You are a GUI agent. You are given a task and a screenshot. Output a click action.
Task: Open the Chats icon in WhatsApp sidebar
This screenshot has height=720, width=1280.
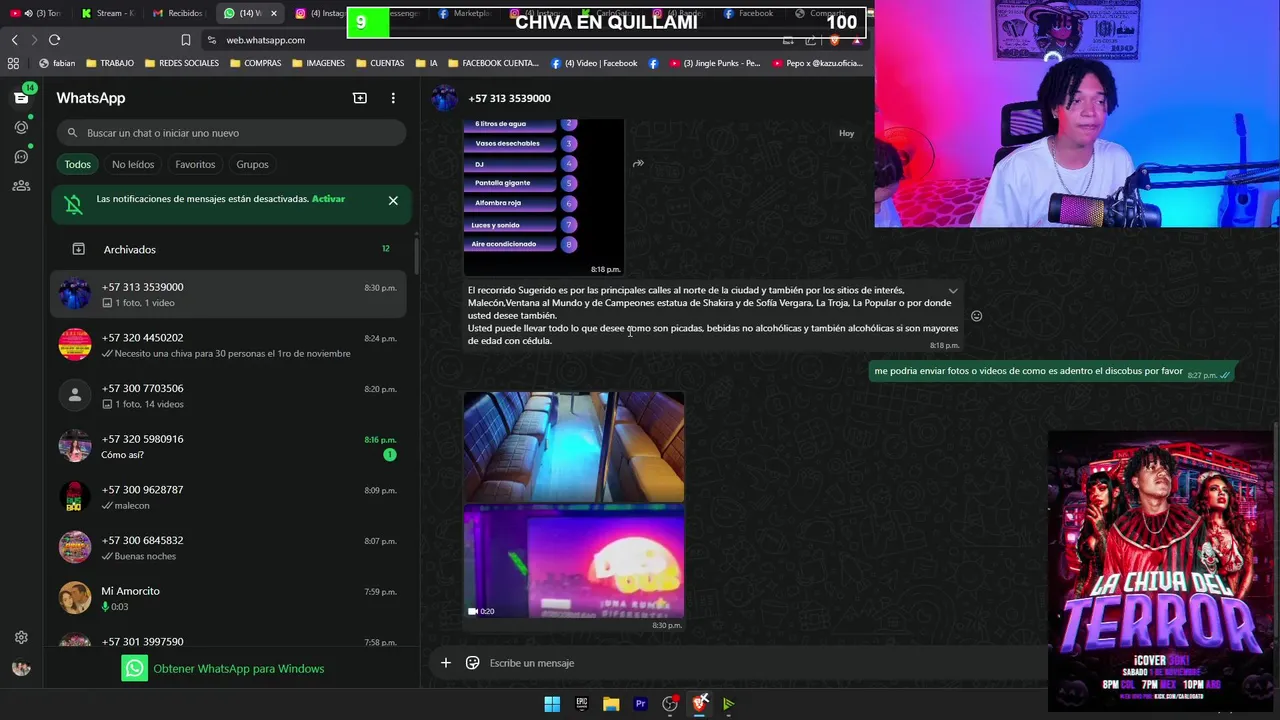click(21, 98)
